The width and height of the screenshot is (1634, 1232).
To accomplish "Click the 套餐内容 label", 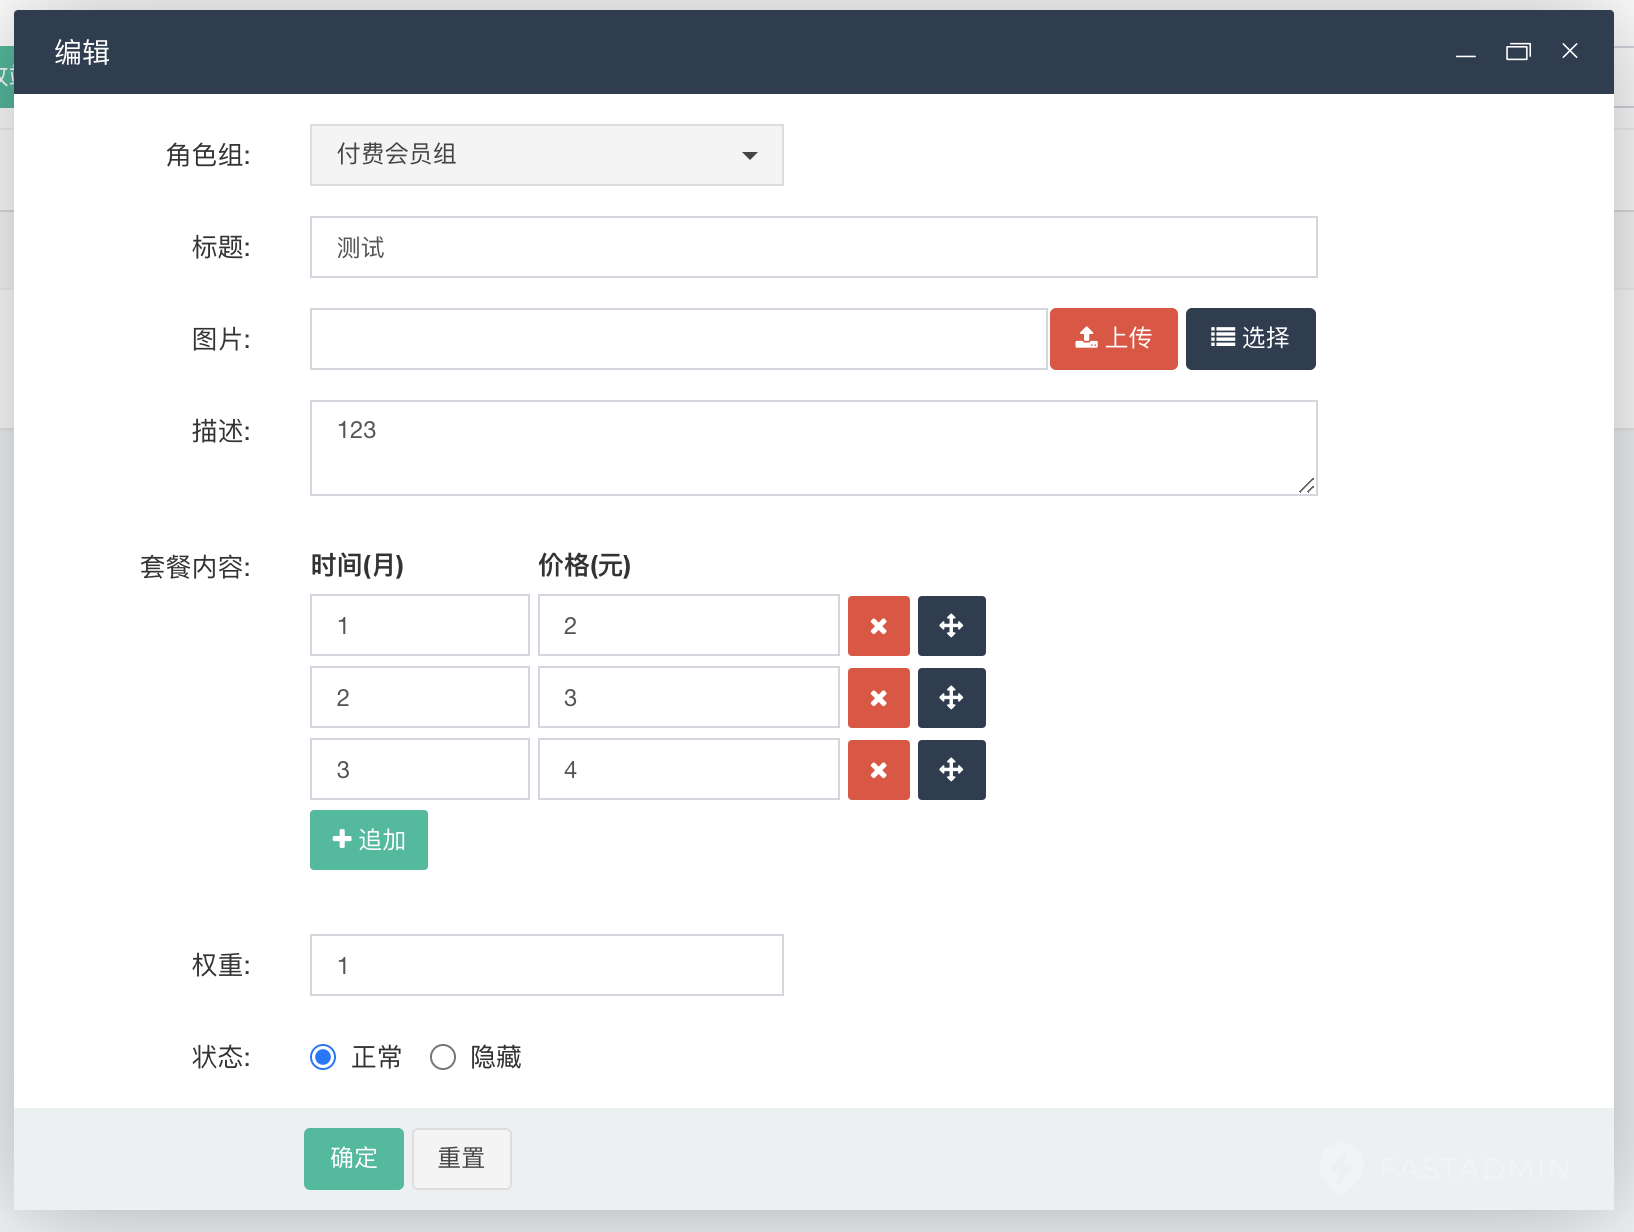I will point(195,567).
